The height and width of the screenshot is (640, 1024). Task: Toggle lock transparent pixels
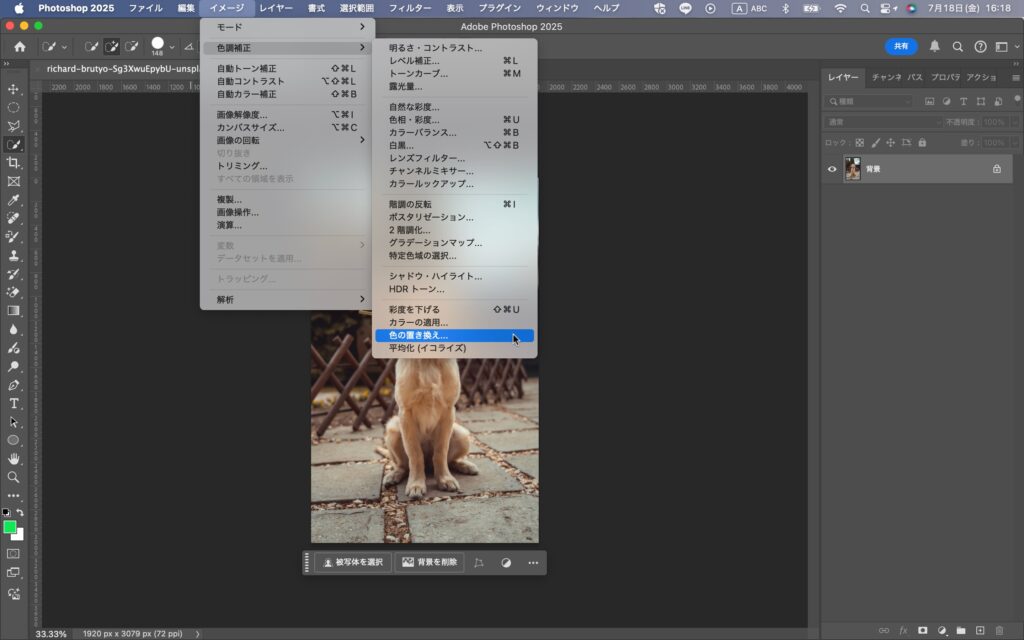[x=859, y=142]
